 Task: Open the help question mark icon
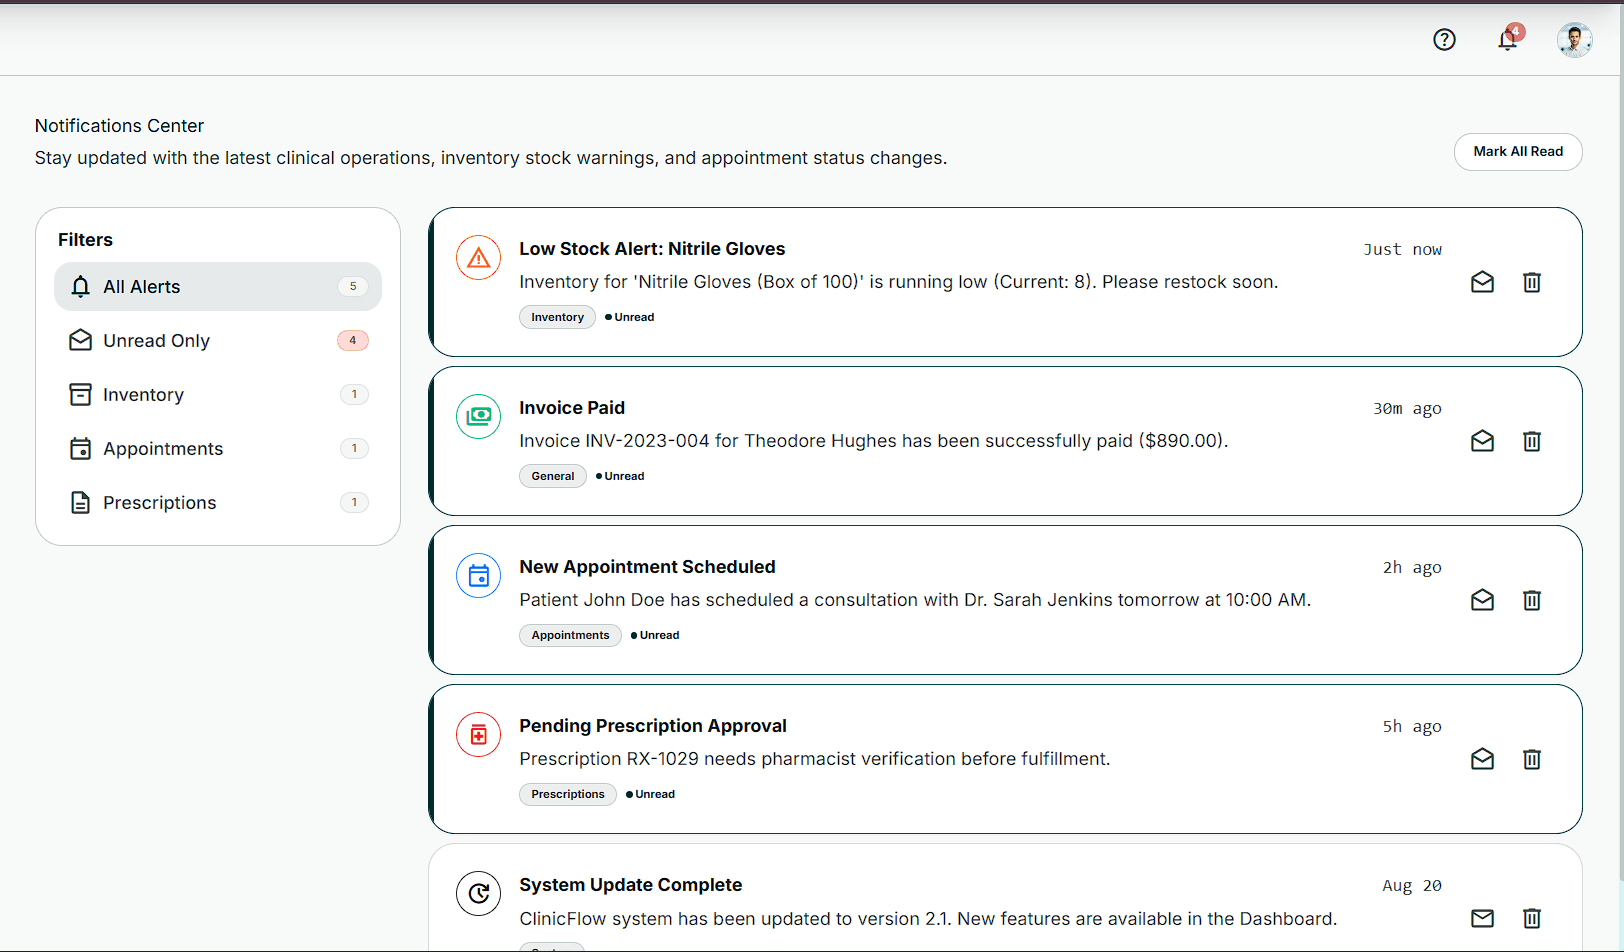[1444, 39]
